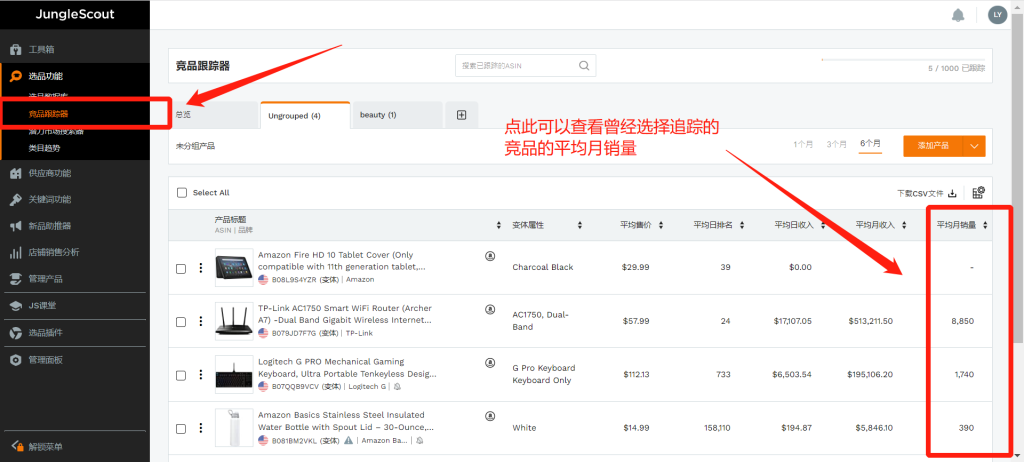Switch time range to 6个月

(x=870, y=144)
